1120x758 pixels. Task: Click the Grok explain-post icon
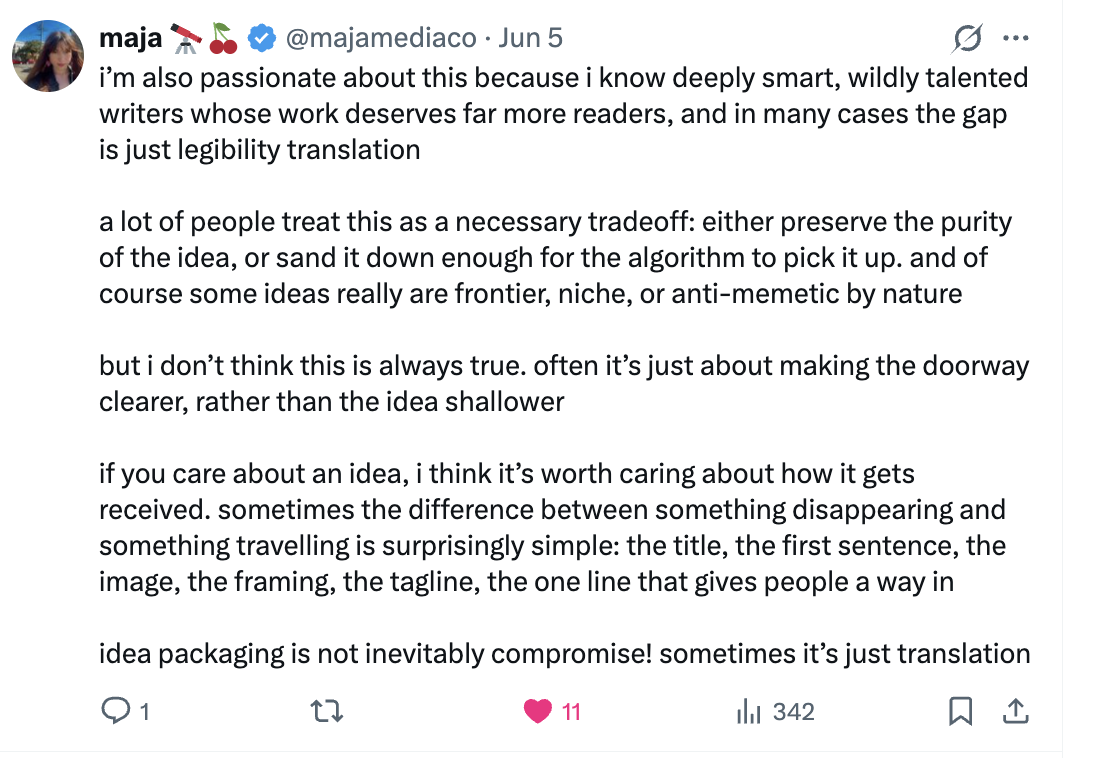pos(967,39)
